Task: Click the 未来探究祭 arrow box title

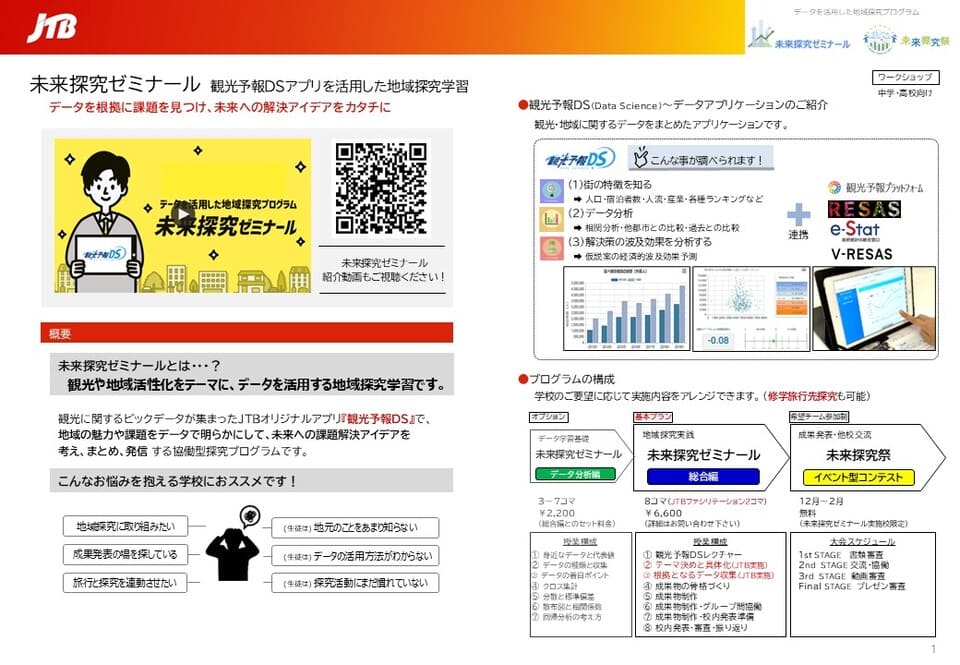Action: pyautogui.click(x=858, y=455)
